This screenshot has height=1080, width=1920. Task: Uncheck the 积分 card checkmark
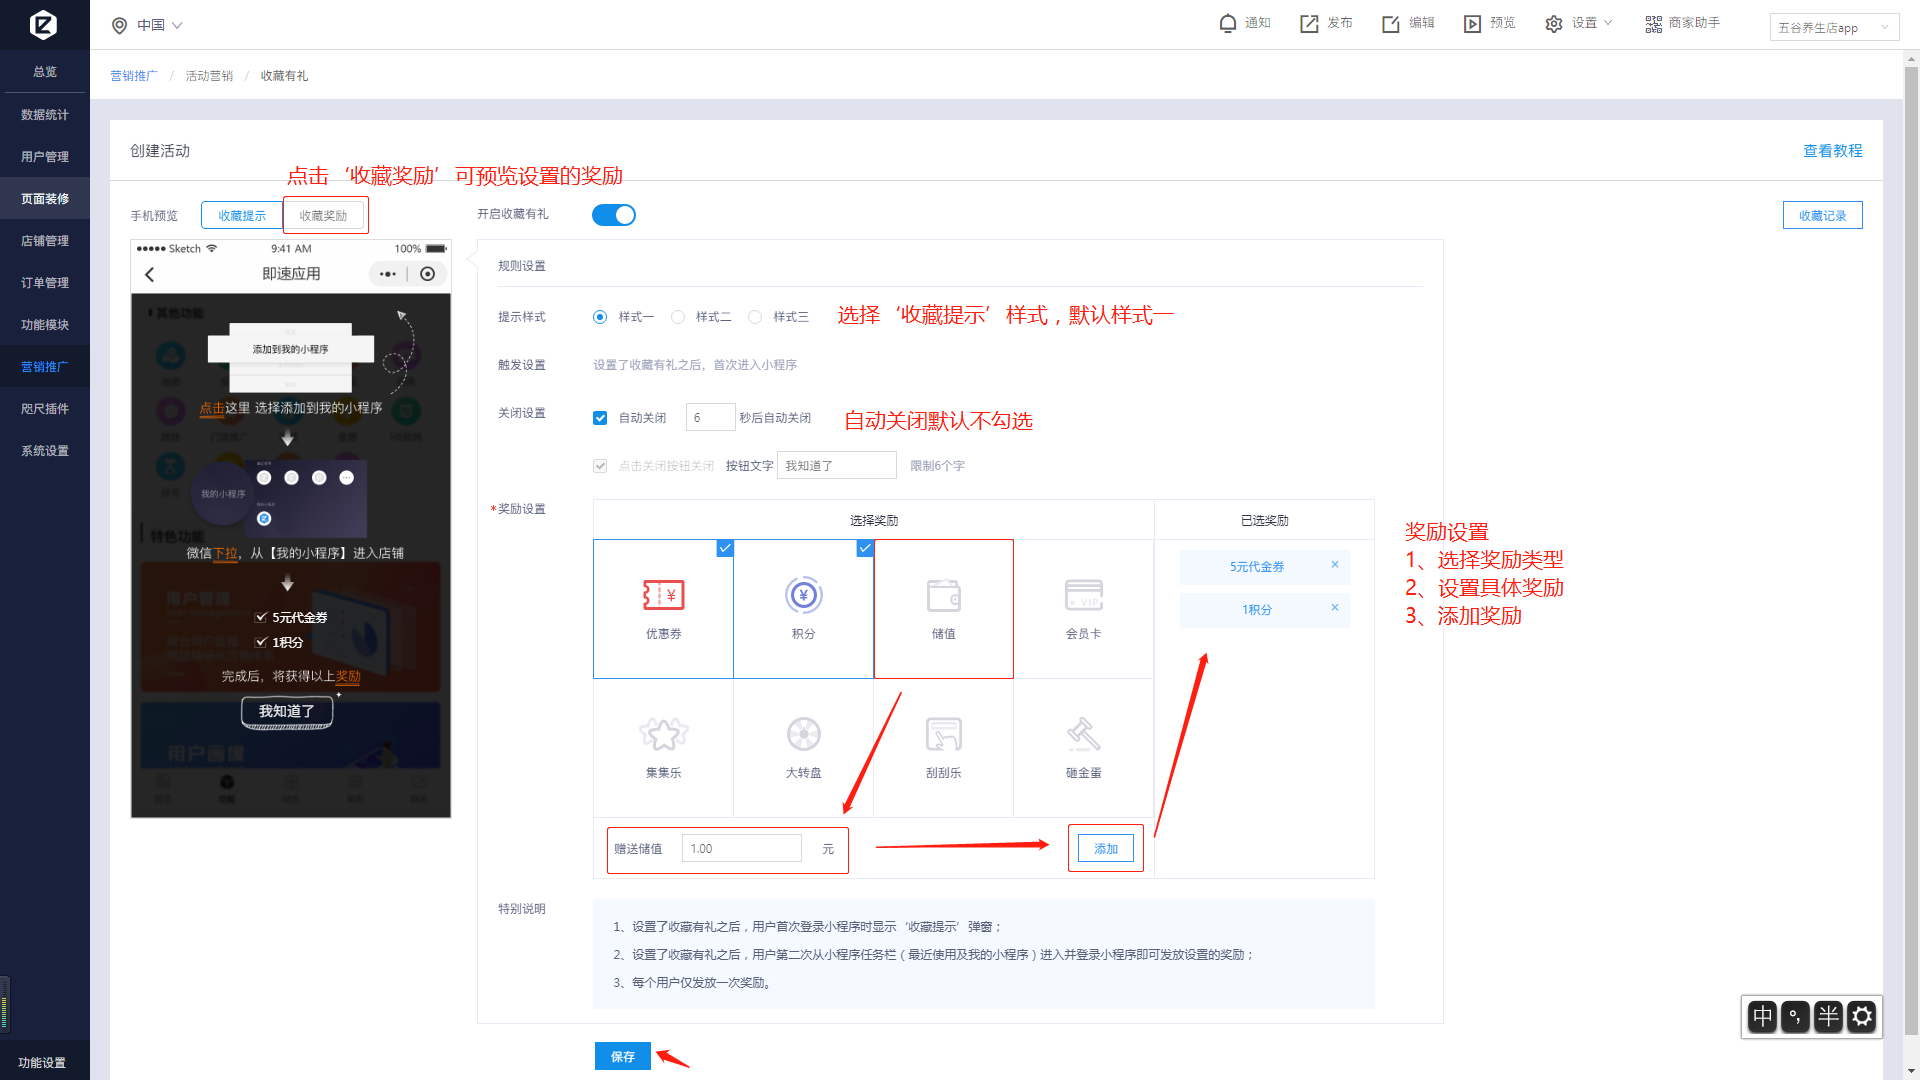pyautogui.click(x=865, y=548)
